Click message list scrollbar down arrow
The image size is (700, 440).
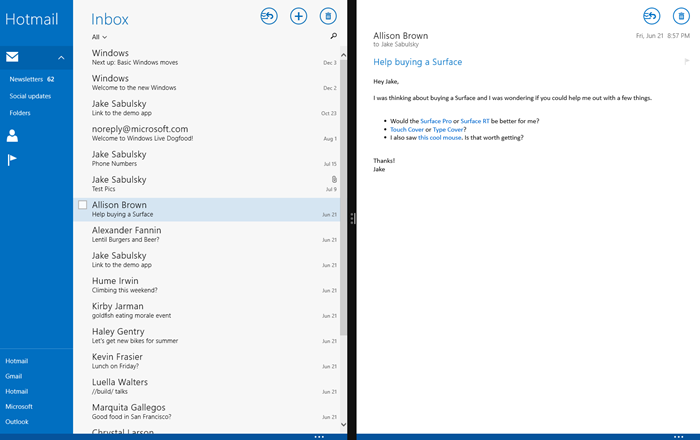click(x=343, y=424)
